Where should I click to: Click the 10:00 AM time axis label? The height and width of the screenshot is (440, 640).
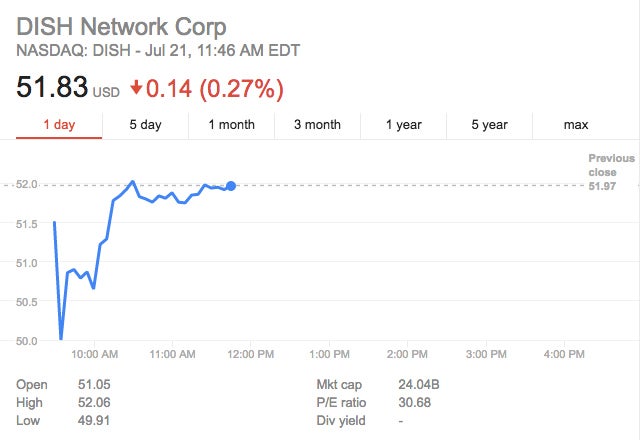pos(96,354)
